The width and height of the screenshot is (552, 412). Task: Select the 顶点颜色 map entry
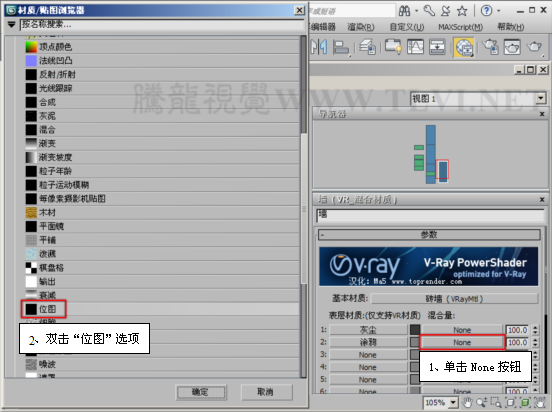162,47
